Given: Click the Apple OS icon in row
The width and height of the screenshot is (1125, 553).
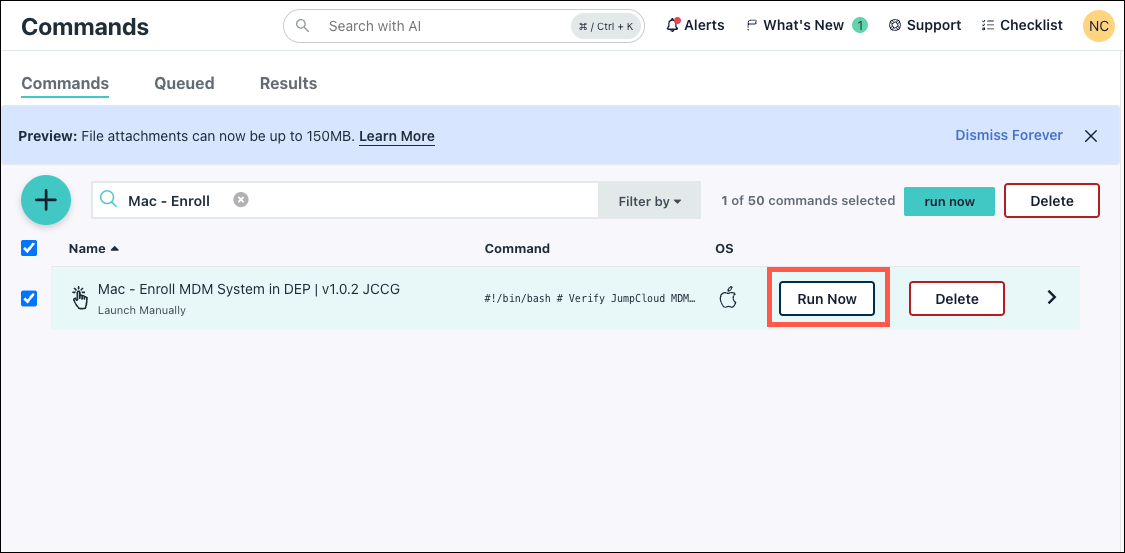Looking at the screenshot, I should click(x=728, y=297).
